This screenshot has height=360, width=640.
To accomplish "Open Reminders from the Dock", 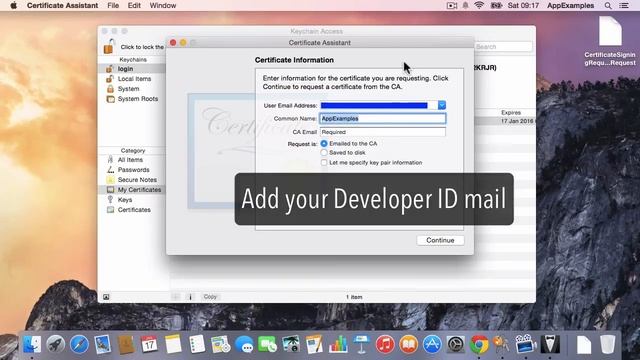I will click(x=197, y=344).
